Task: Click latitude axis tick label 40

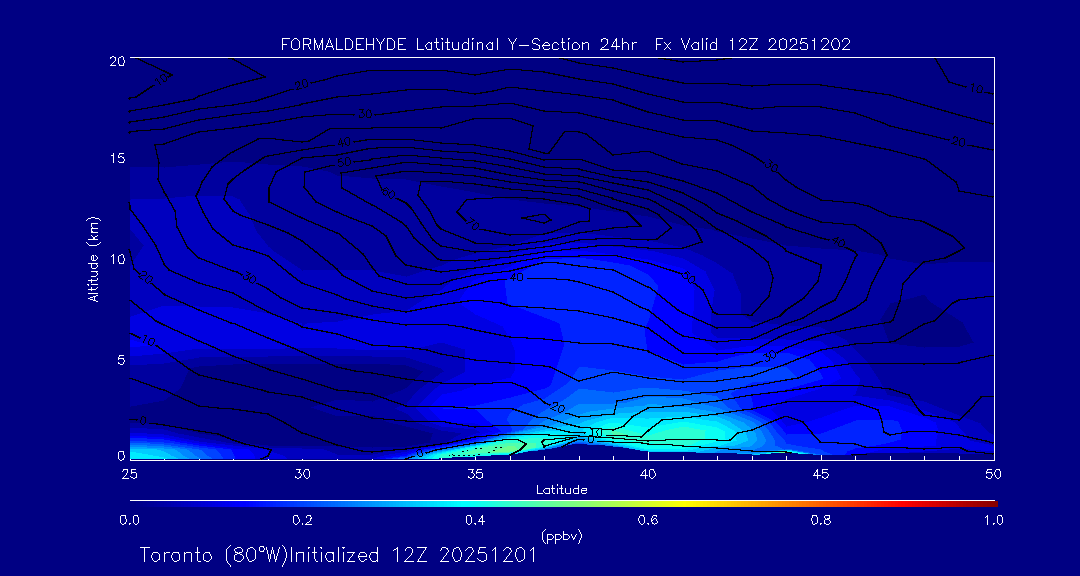Action: 648,474
